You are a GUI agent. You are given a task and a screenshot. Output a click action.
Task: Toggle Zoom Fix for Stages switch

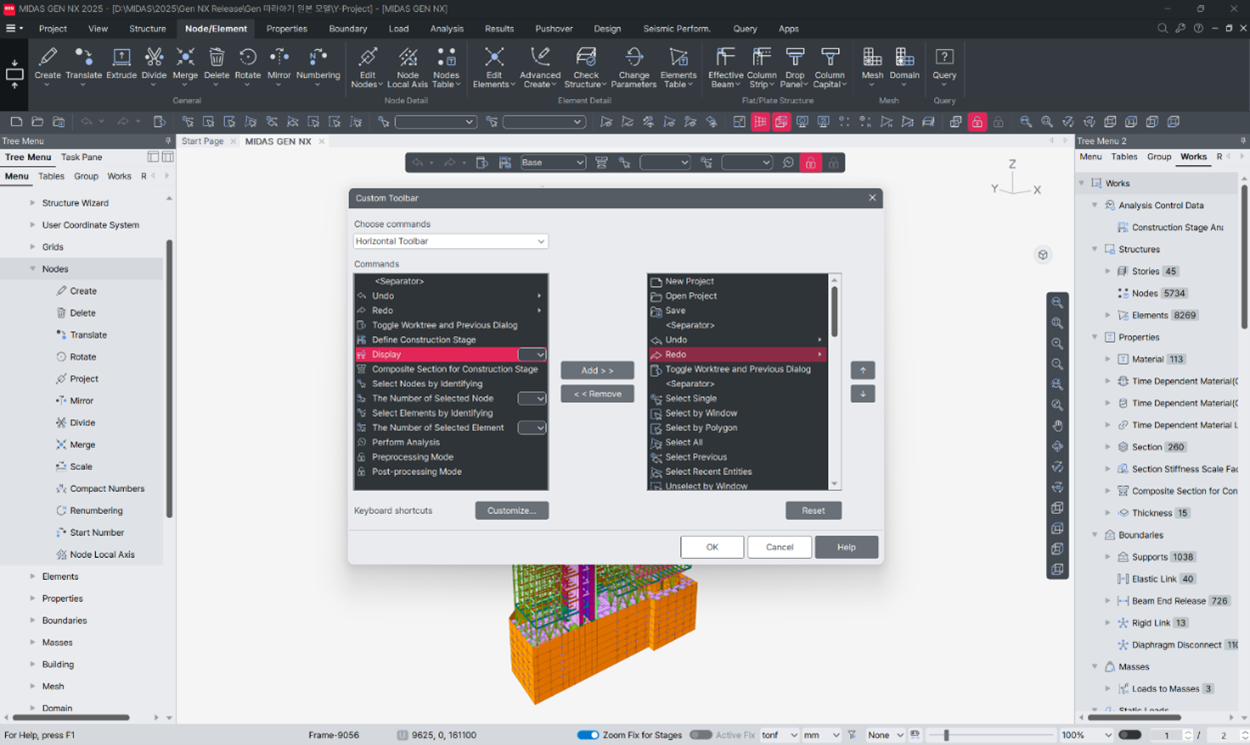[588, 735]
